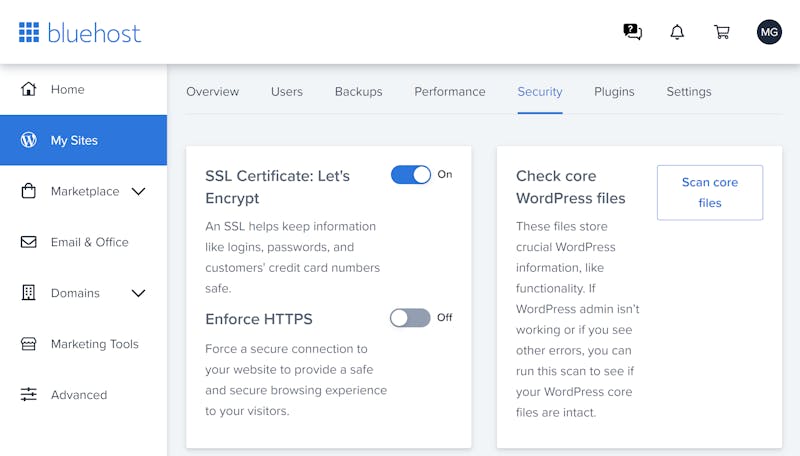This screenshot has width=800, height=456.
Task: Click the Home house icon
Action: pyautogui.click(x=29, y=89)
